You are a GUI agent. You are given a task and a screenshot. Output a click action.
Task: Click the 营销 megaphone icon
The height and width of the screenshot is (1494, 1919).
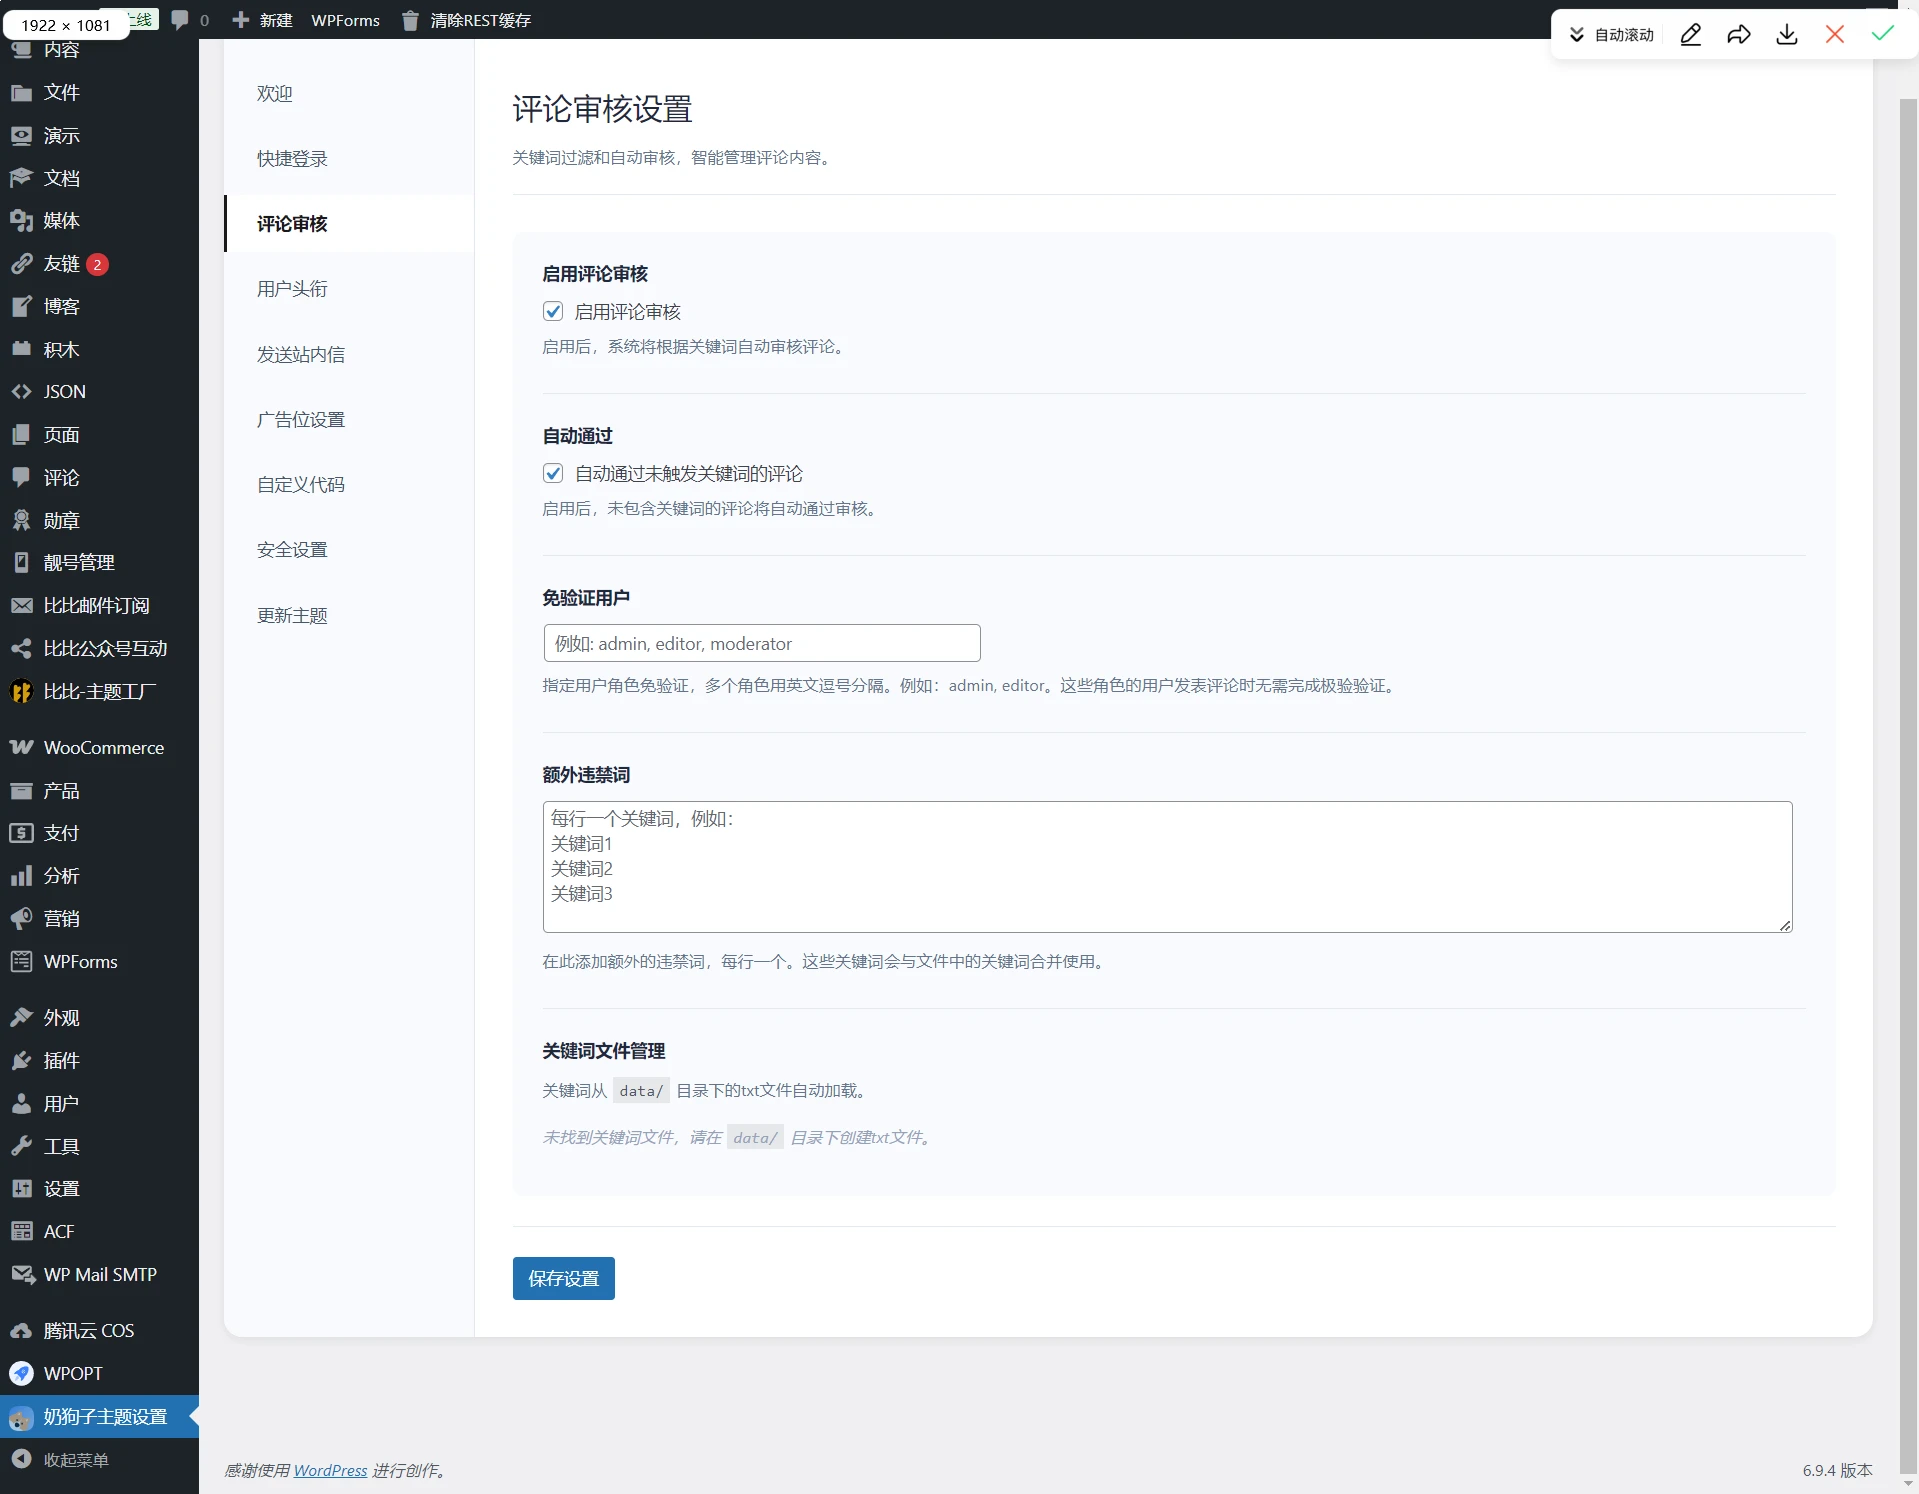[21, 919]
